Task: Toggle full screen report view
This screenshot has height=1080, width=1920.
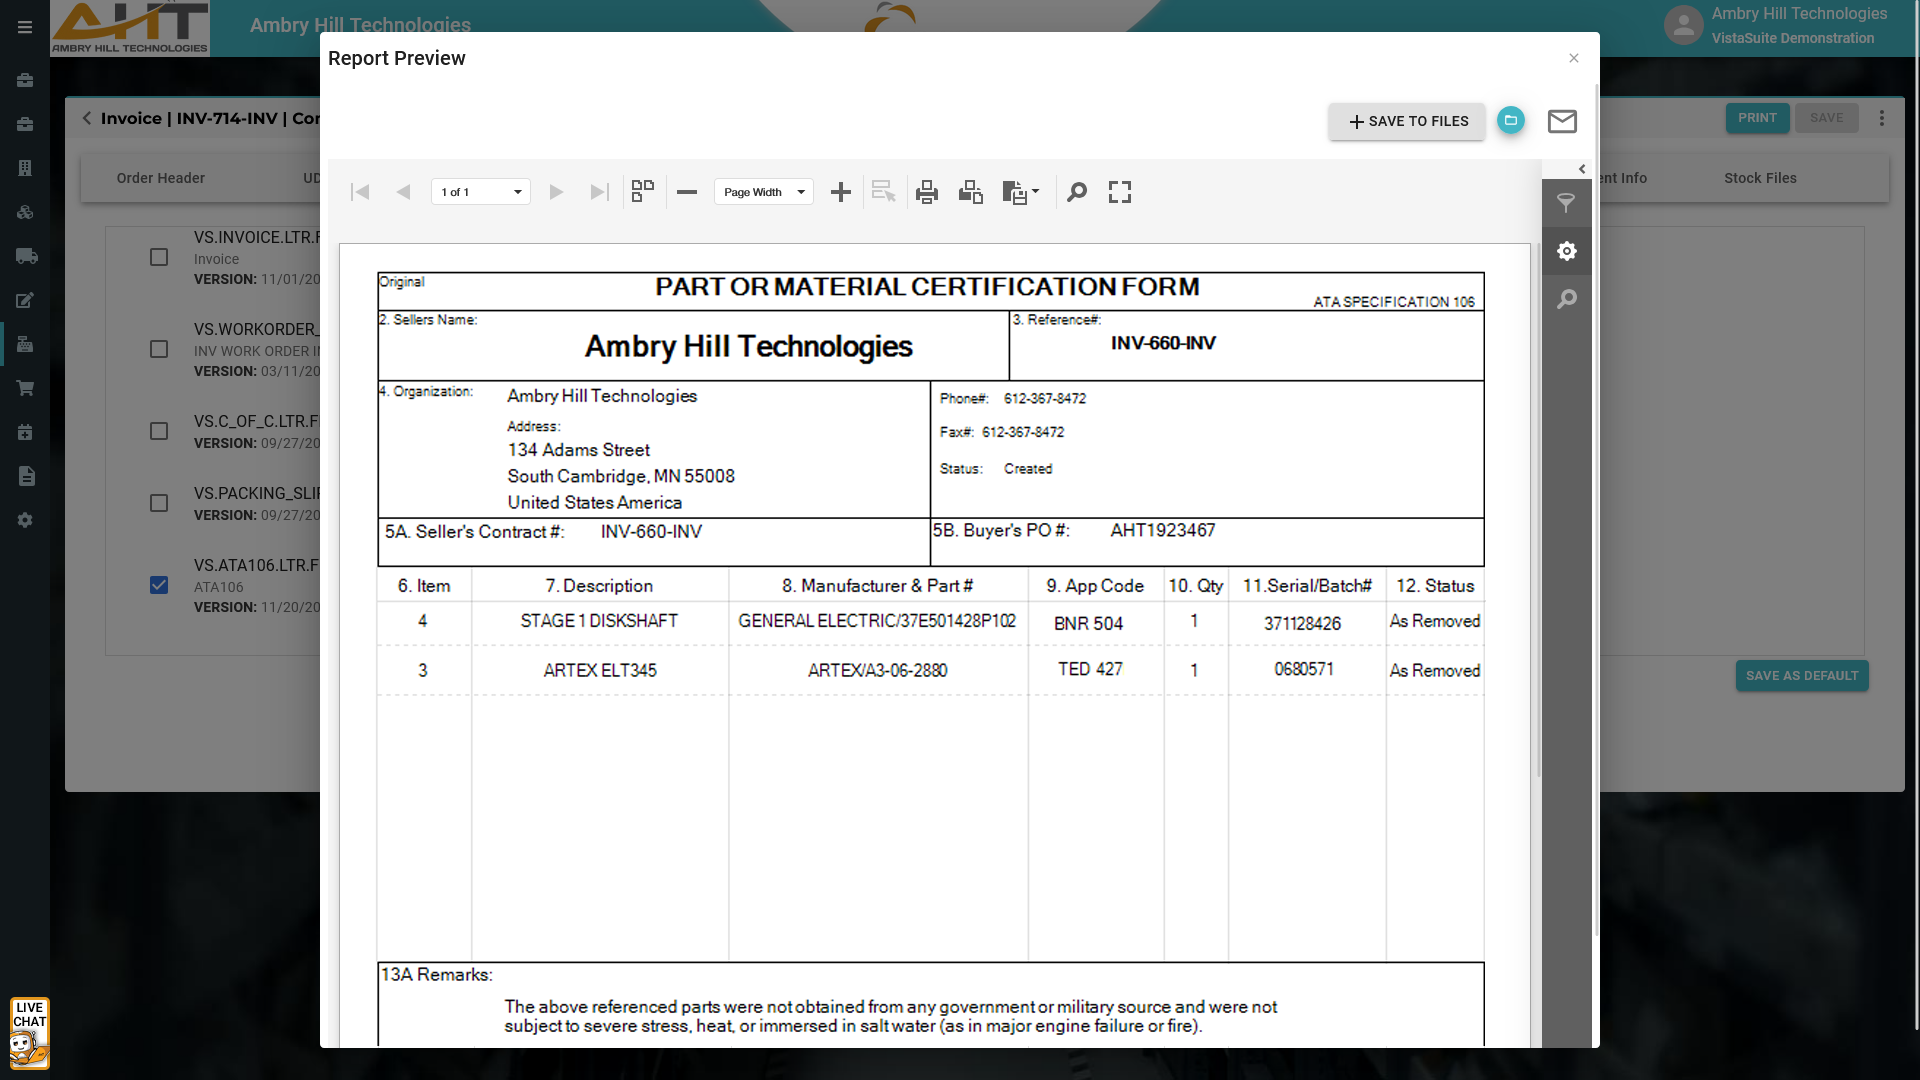Action: (1119, 192)
